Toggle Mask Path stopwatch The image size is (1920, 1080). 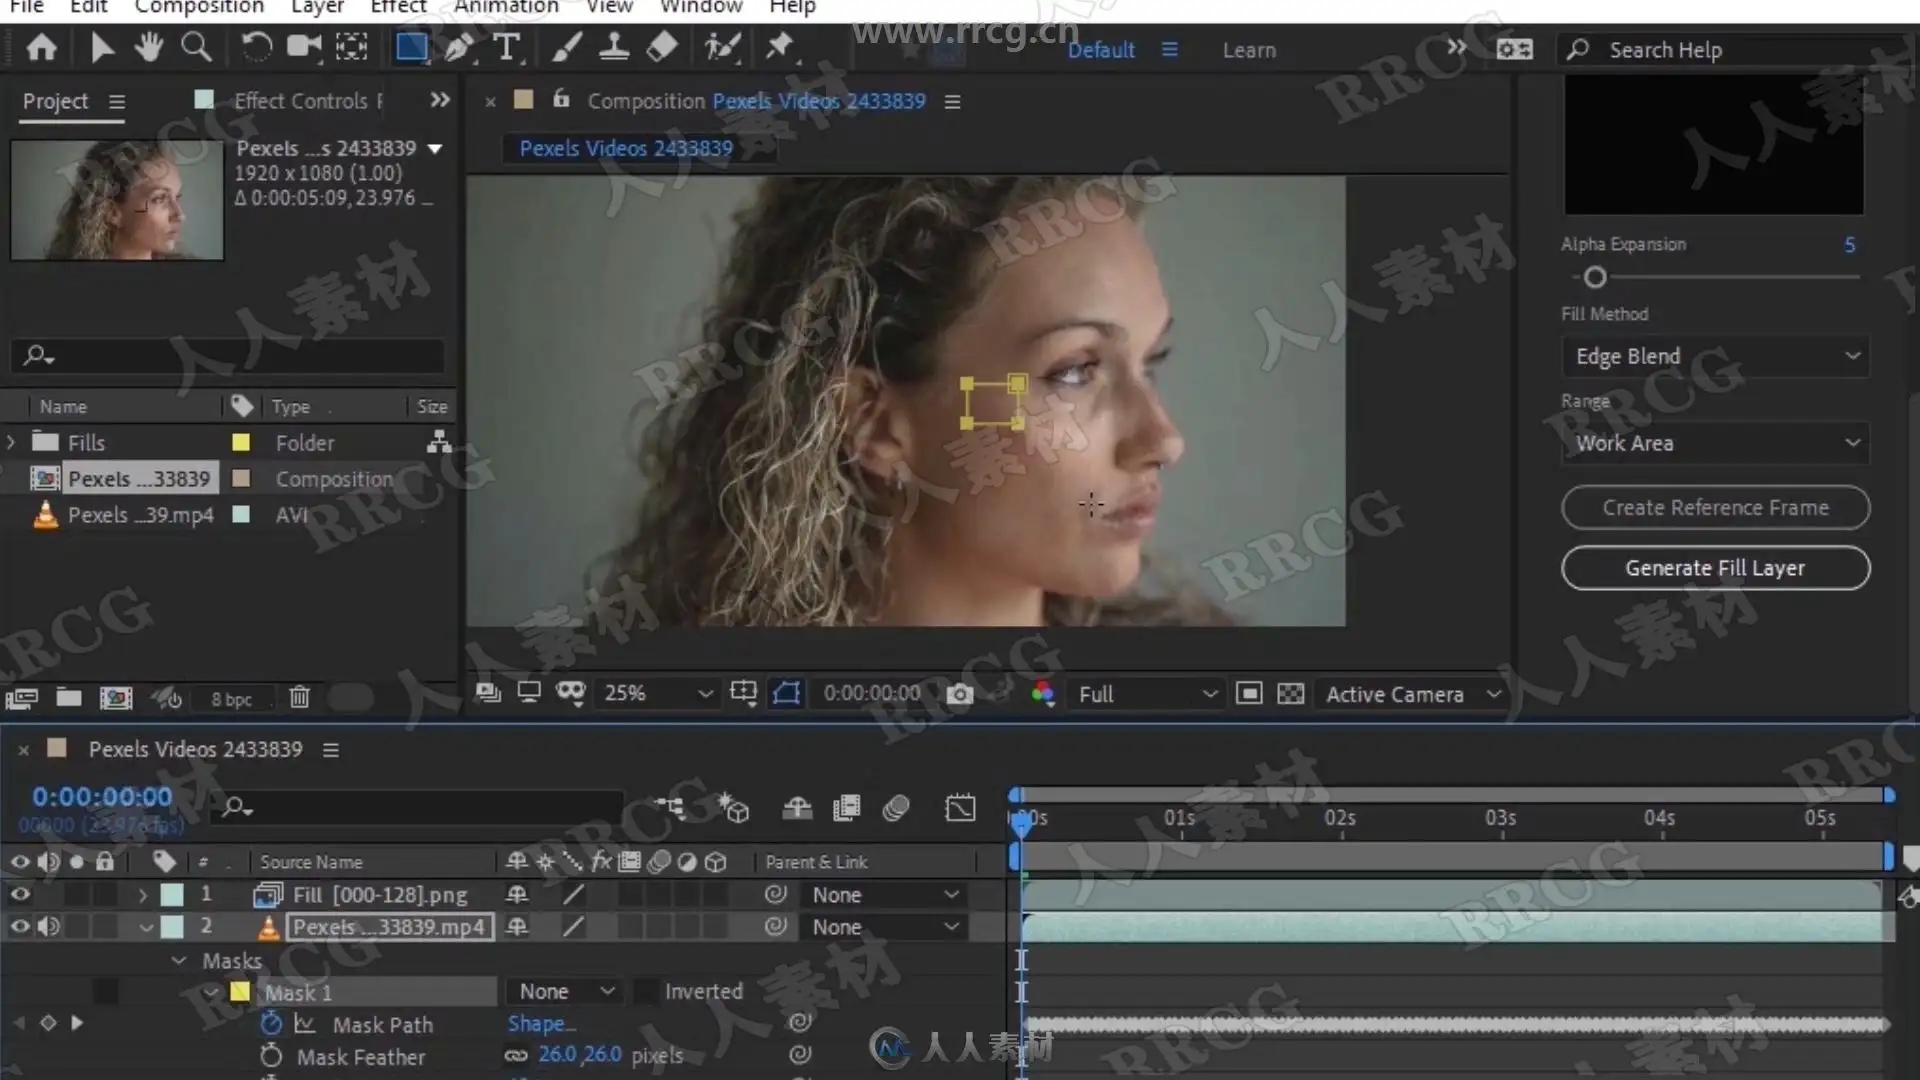coord(271,1024)
